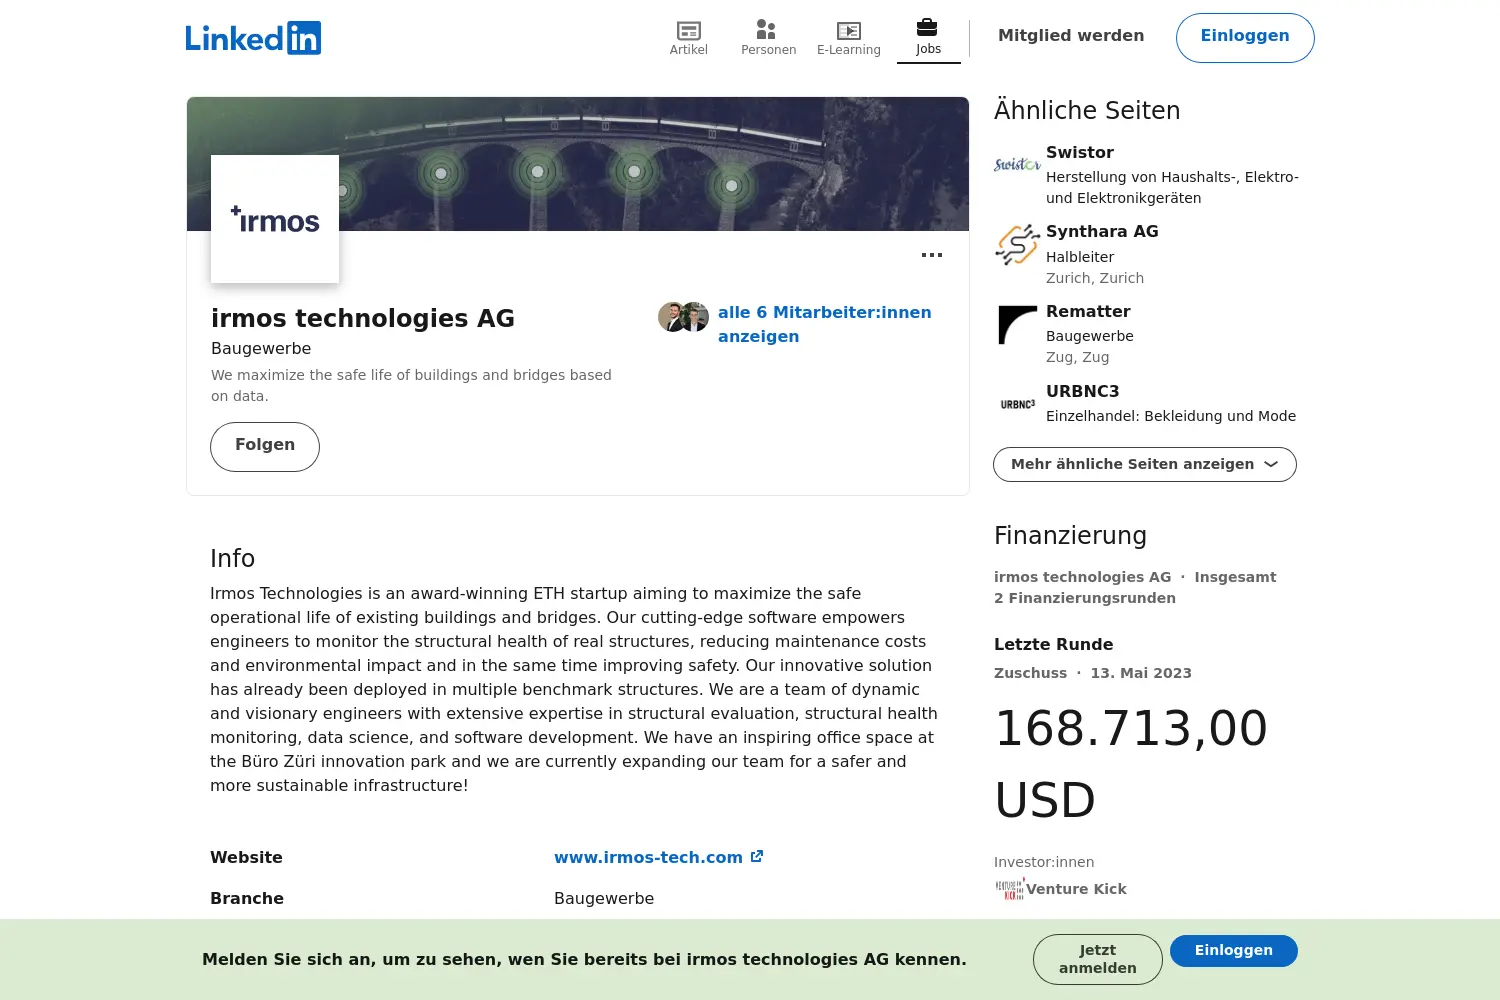1500x1000 pixels.
Task: Open the URBNC3 page link
Action: [x=1082, y=392]
